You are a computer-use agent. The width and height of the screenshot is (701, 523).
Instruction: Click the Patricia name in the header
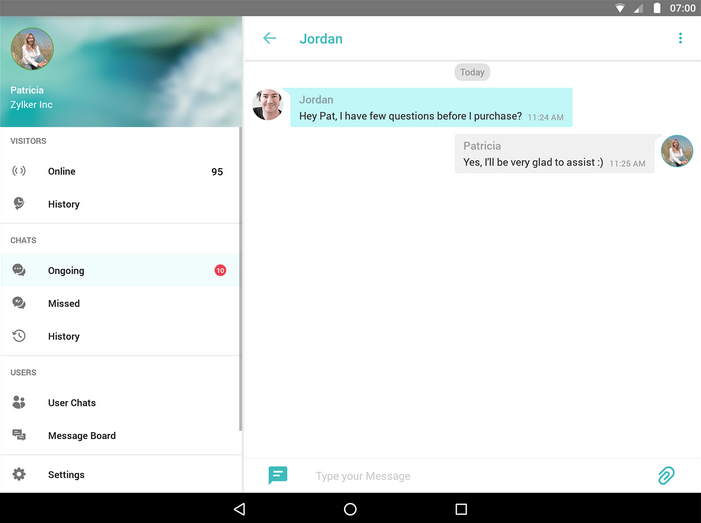point(27,90)
